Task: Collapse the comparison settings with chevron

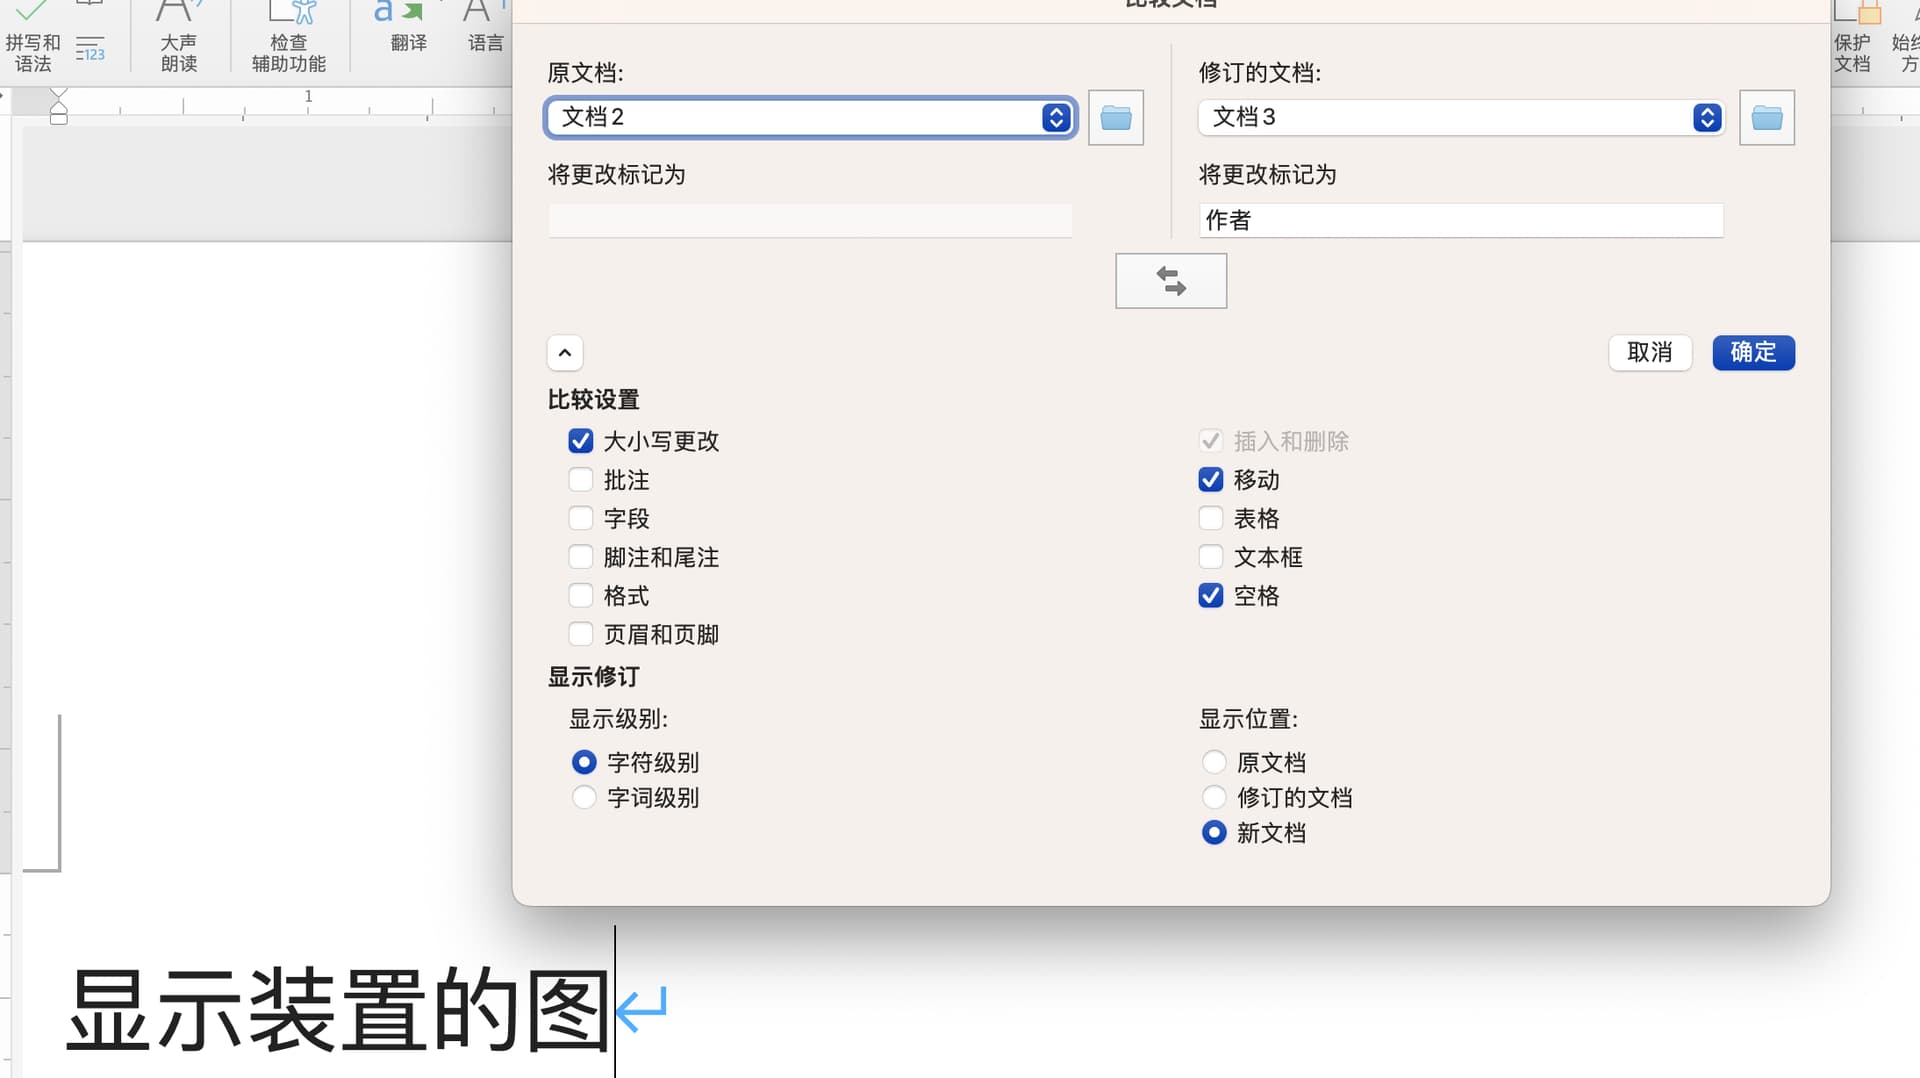Action: coord(565,353)
